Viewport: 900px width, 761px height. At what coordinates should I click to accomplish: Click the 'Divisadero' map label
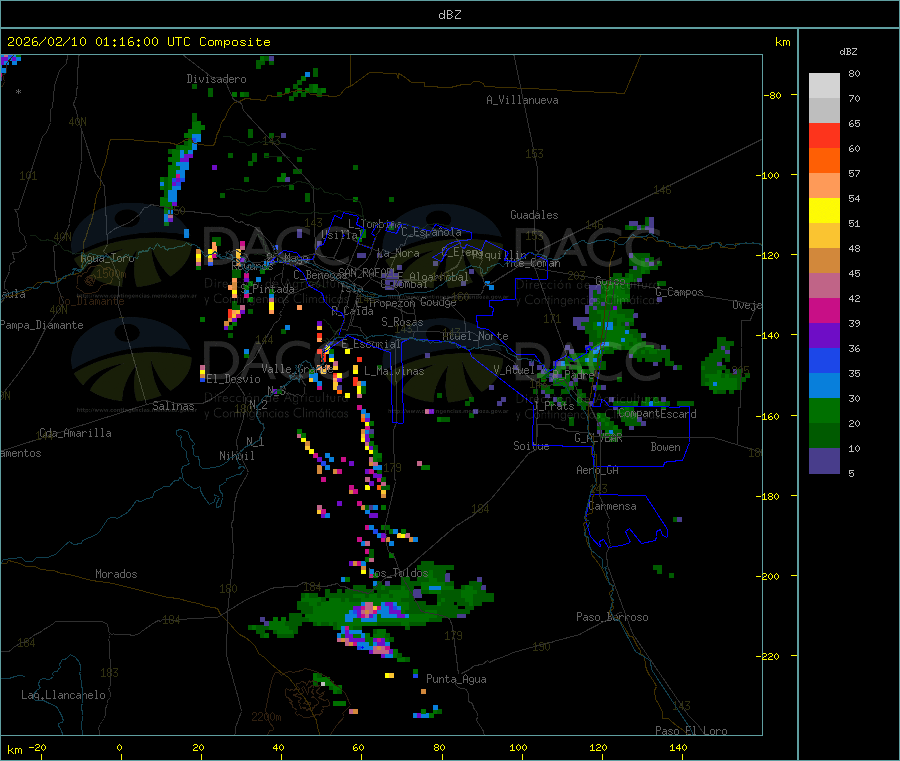tap(216, 79)
